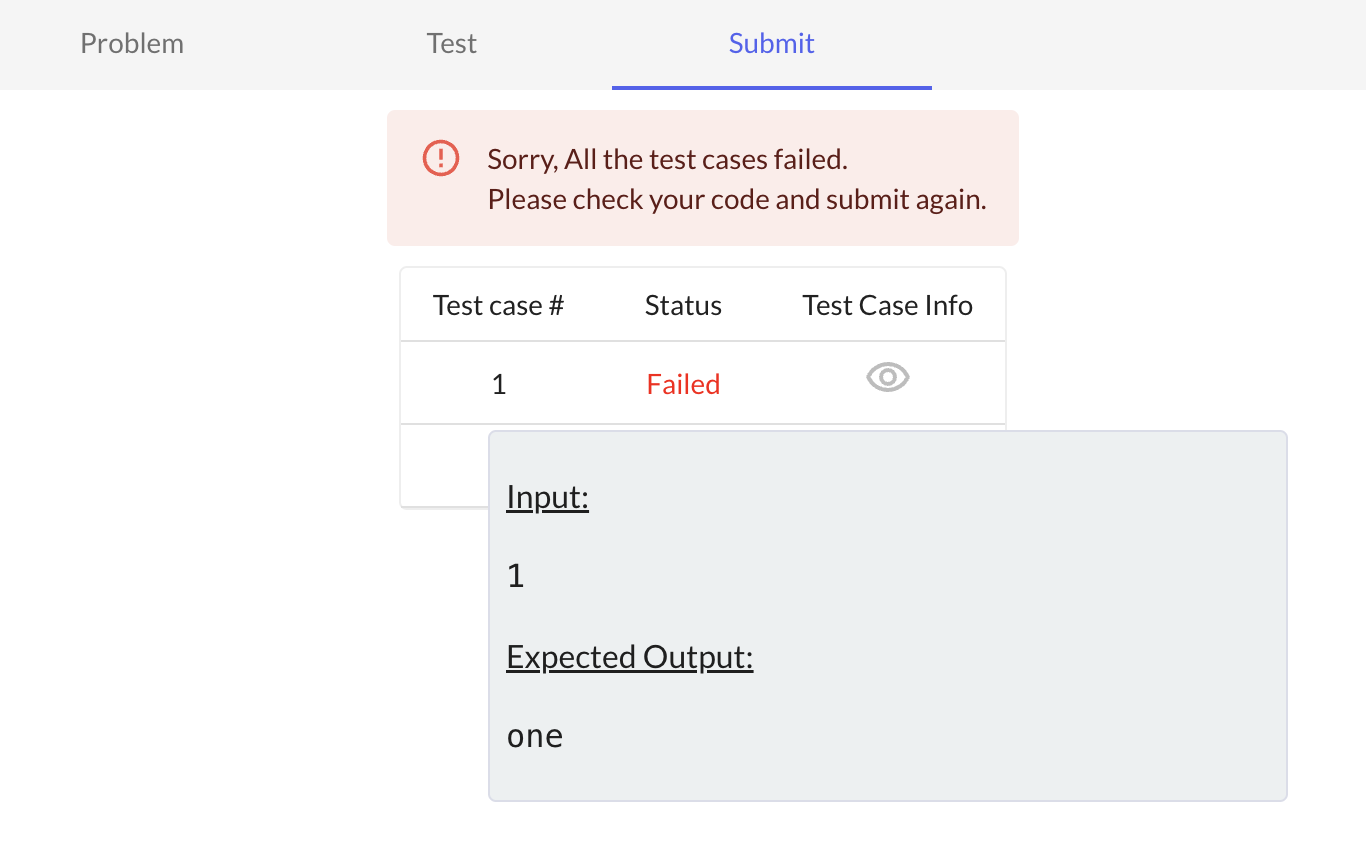The image size is (1366, 868).
Task: Switch to the Problem tab
Action: 132,44
